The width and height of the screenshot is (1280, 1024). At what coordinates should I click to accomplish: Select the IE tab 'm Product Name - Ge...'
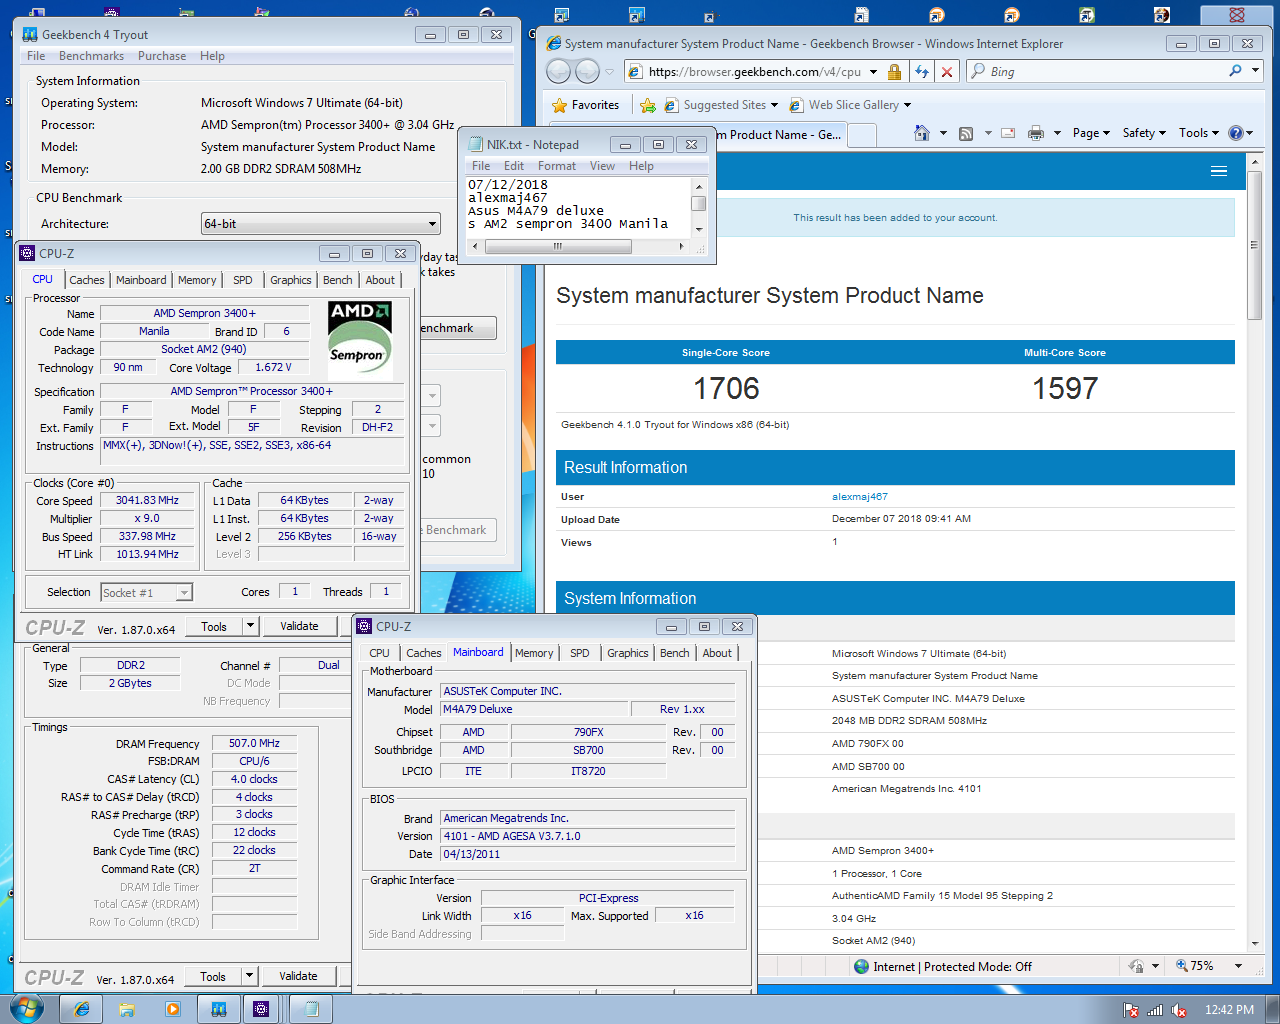tap(780, 135)
